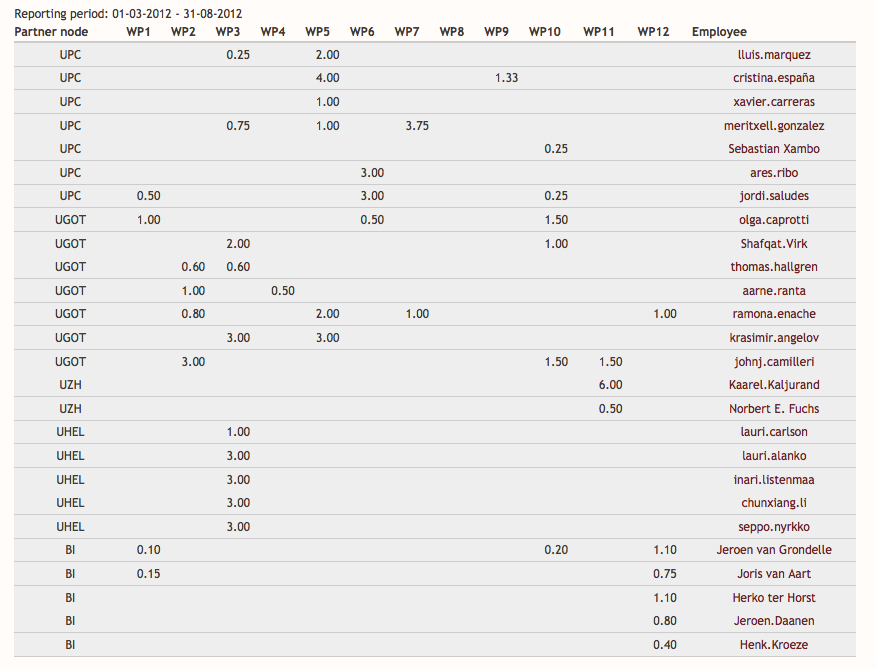
Task: Open jordi.saludes employee link
Action: pos(774,196)
